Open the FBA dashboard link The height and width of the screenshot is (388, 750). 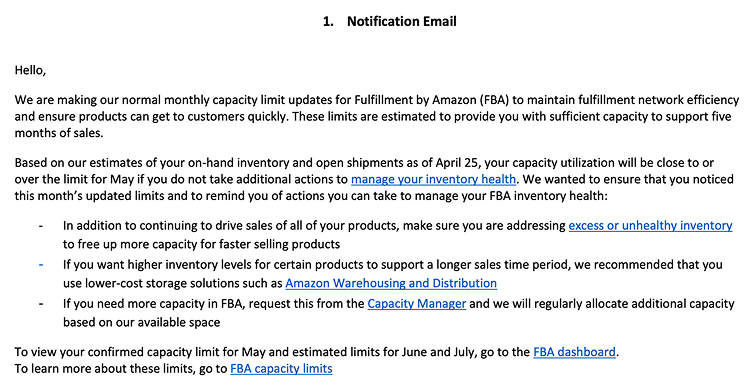(574, 352)
